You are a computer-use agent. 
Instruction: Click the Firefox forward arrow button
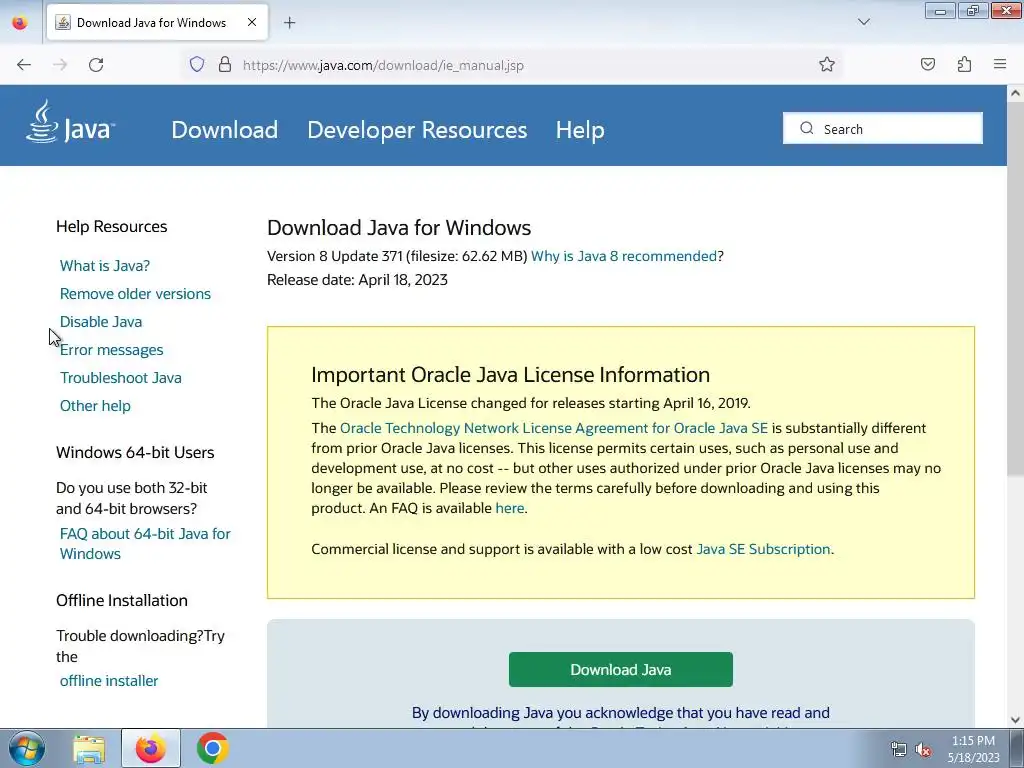[60, 65]
